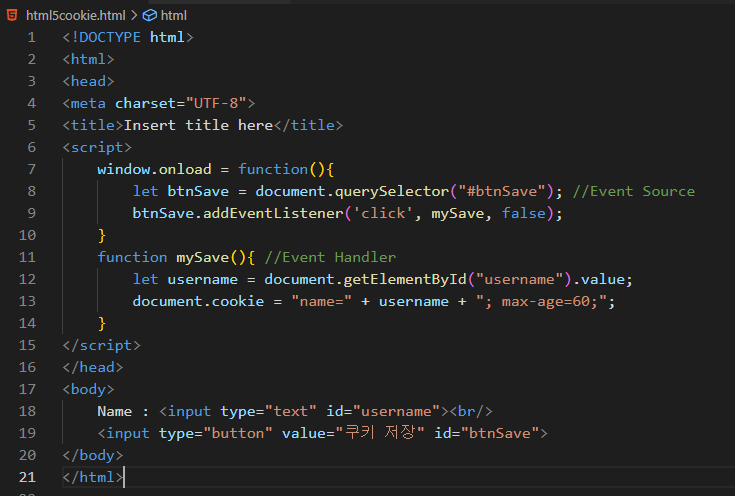Screen dimensions: 735x496
Task: Click the word DOCTYPE on line 1
Action: (x=110, y=37)
